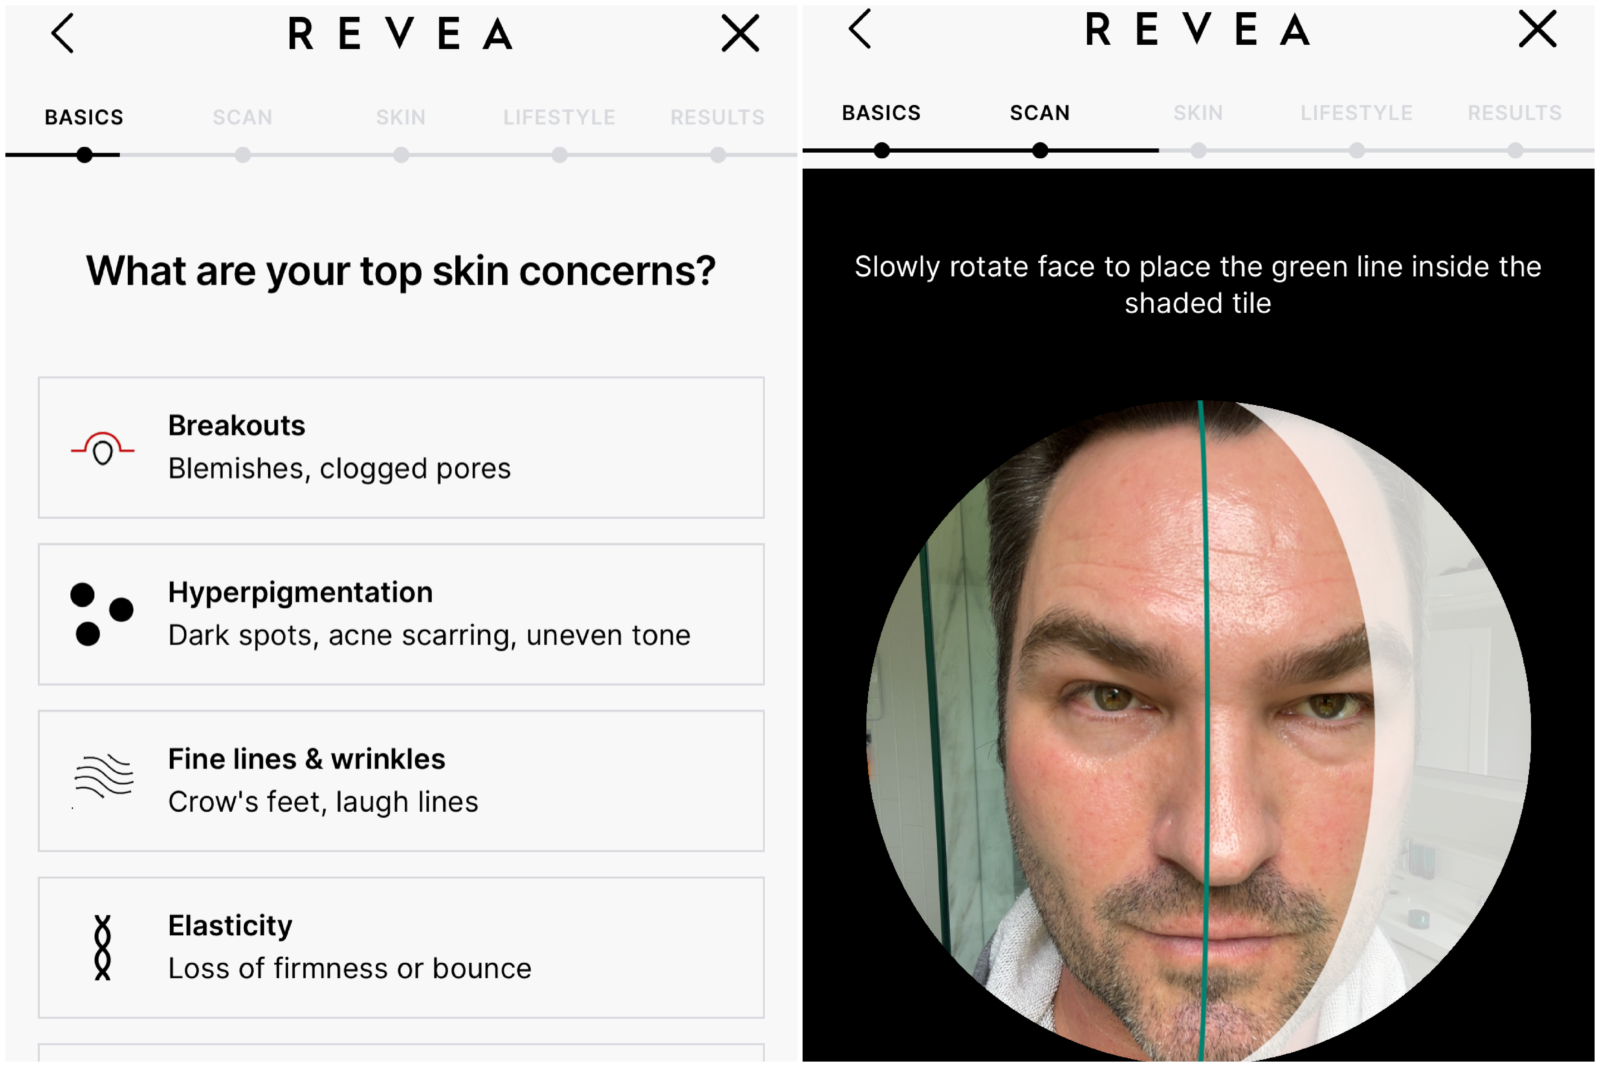Switch to LIFESTYLE tab on left screen
This screenshot has height=1067, width=1600.
559,117
